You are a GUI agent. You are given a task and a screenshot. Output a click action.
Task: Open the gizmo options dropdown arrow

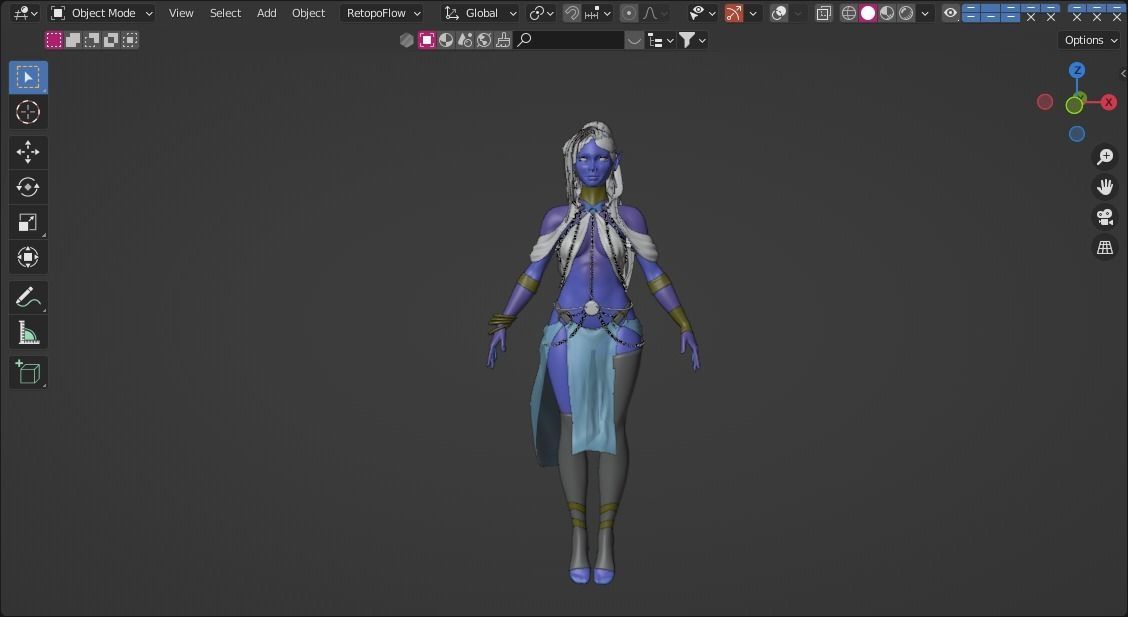(x=753, y=13)
